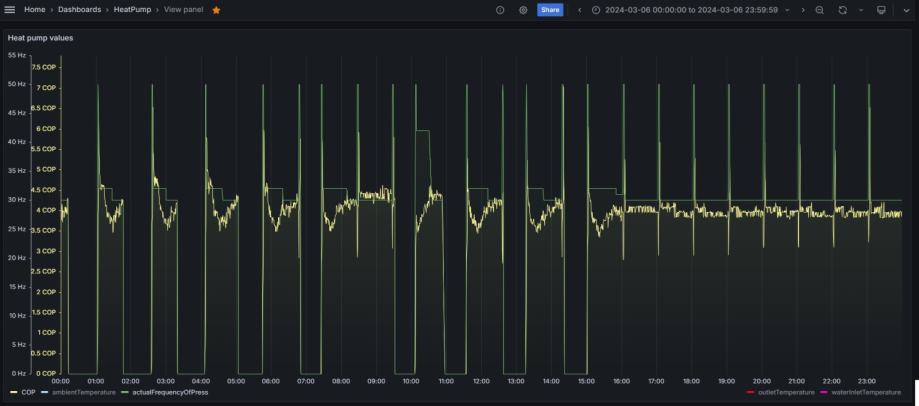Navigate to Dashboards breadcrumb
Image resolution: width=919 pixels, height=406 pixels.
(79, 10)
